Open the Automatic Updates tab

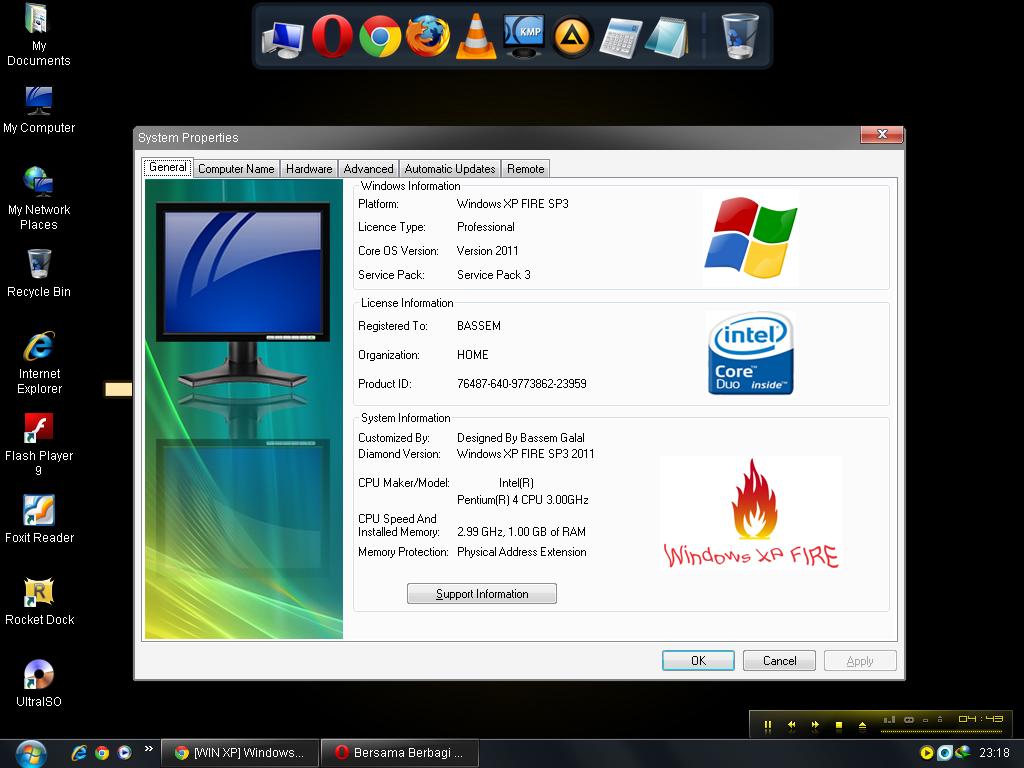coord(450,168)
